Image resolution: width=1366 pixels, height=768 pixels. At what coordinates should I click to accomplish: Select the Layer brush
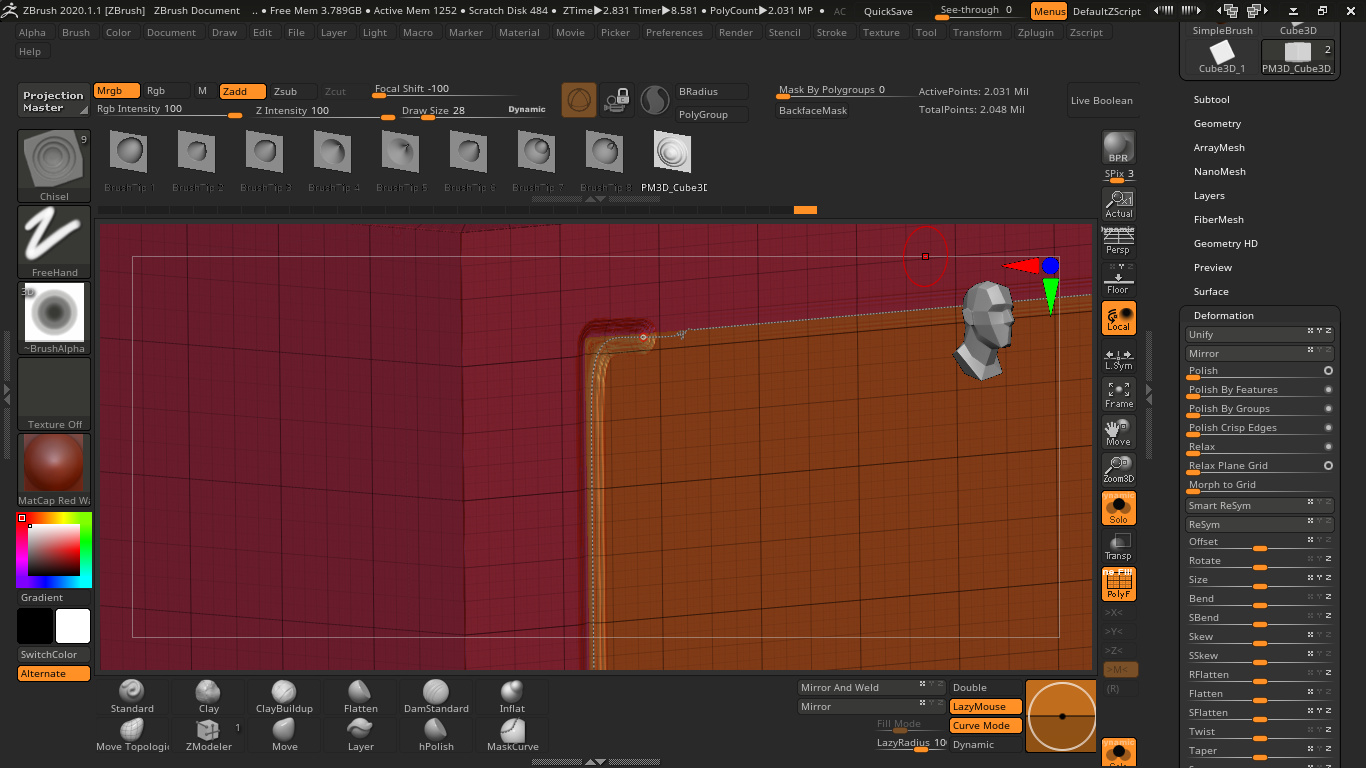click(x=360, y=735)
